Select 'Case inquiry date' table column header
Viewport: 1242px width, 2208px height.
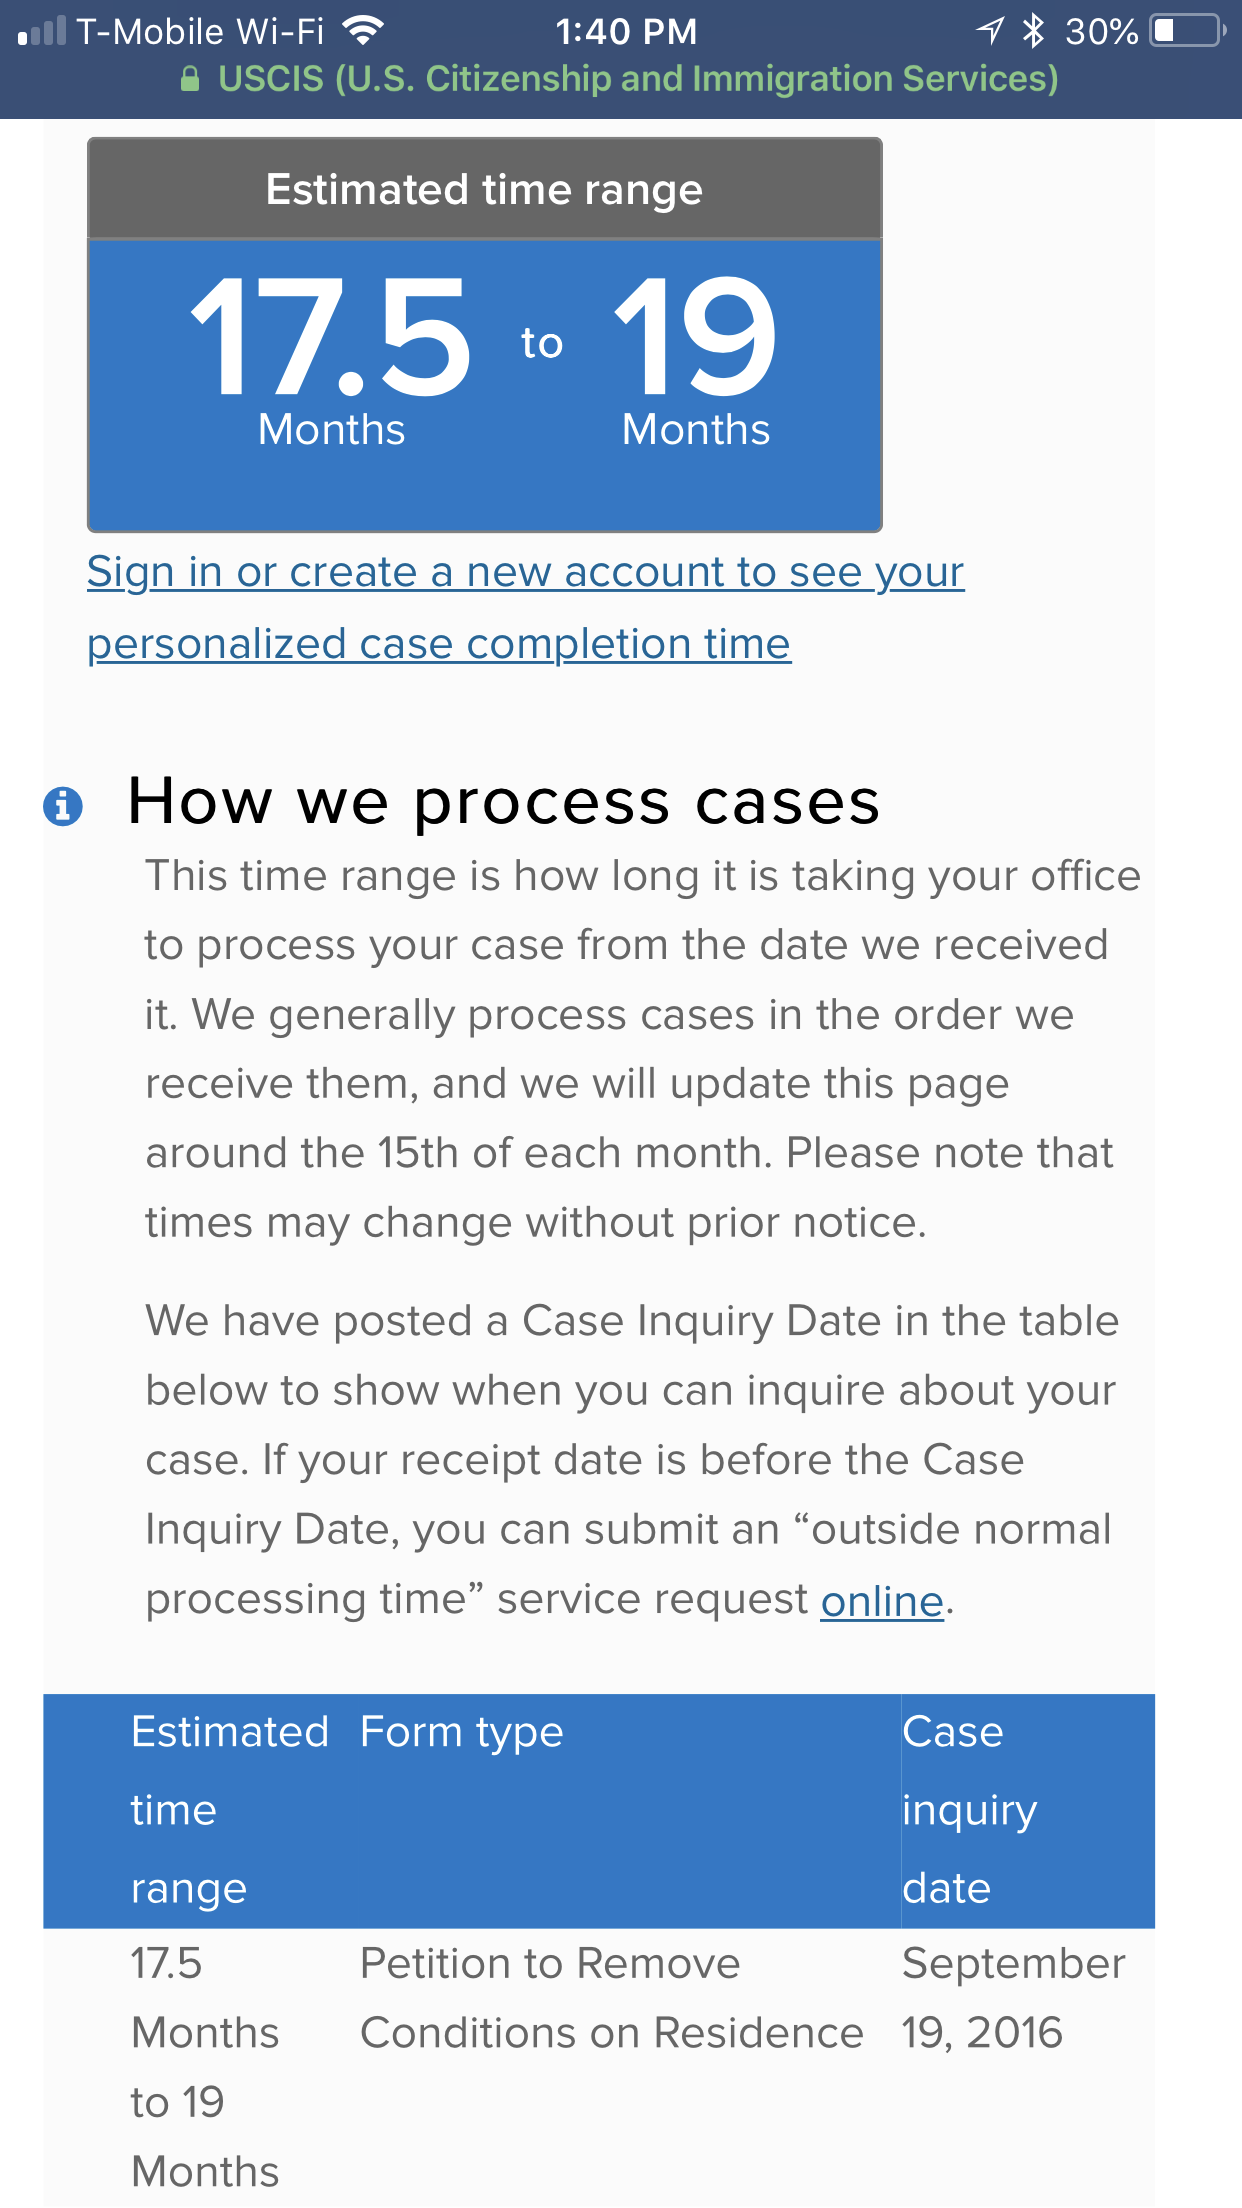[970, 1810]
